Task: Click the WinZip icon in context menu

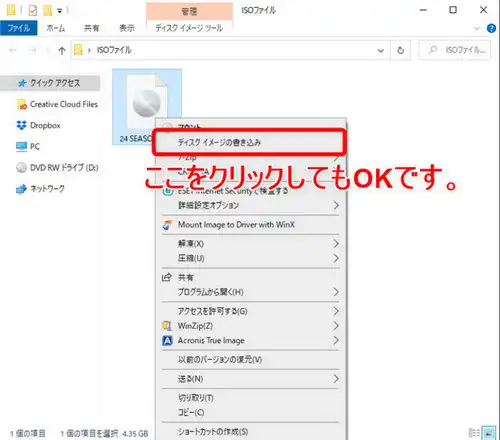Action: click(x=167, y=326)
